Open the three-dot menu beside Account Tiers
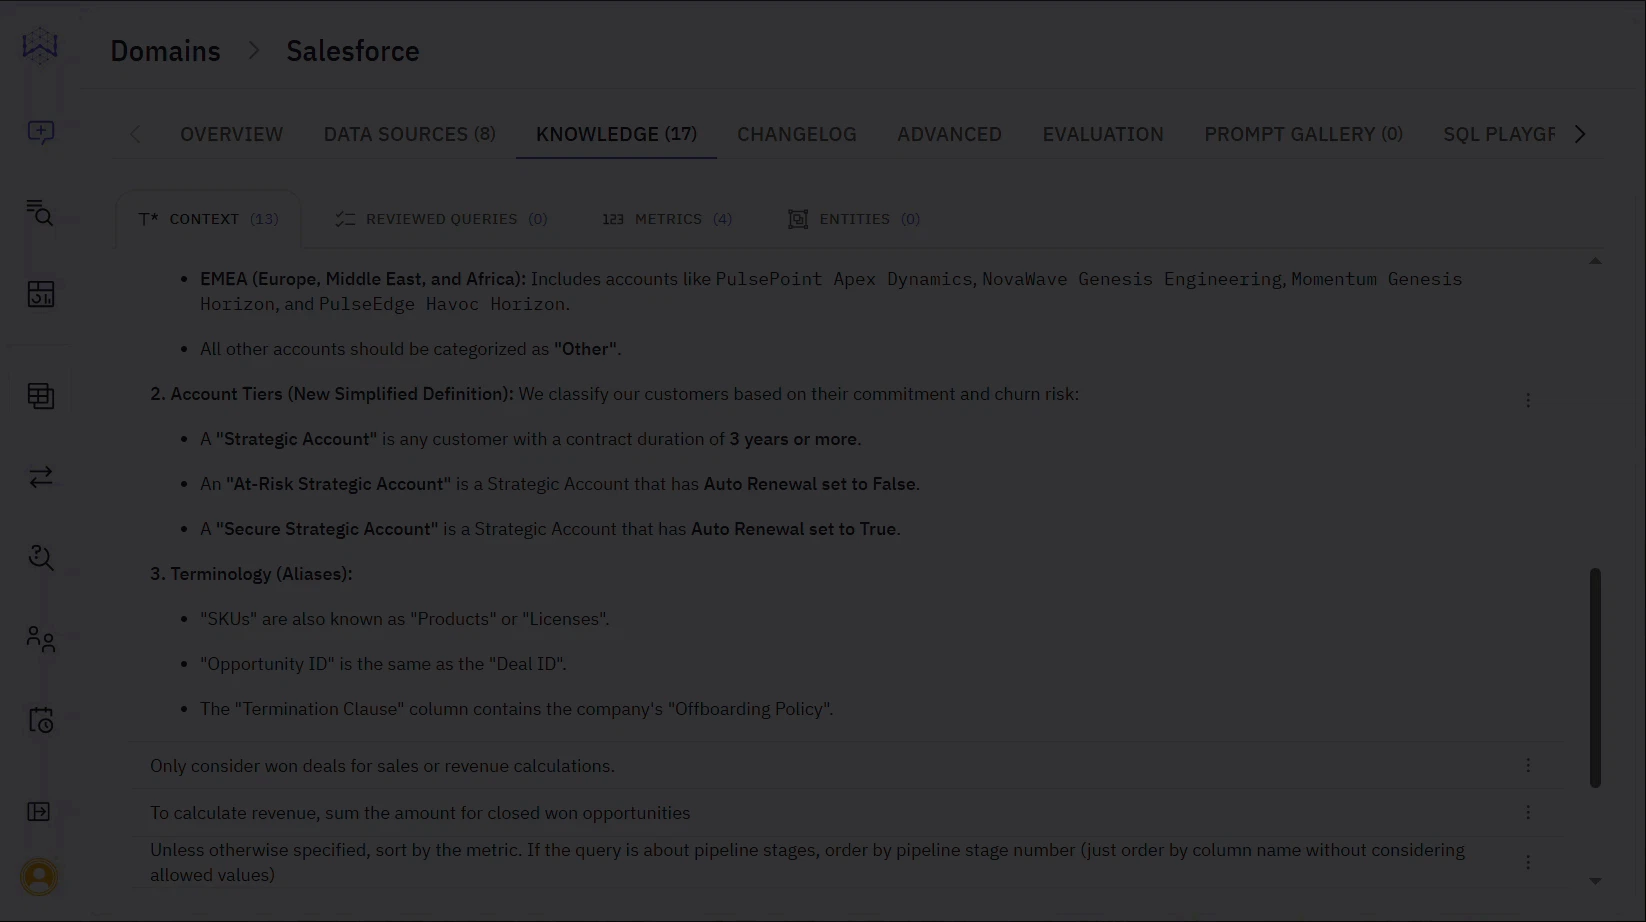The height and width of the screenshot is (922, 1646). click(1528, 399)
